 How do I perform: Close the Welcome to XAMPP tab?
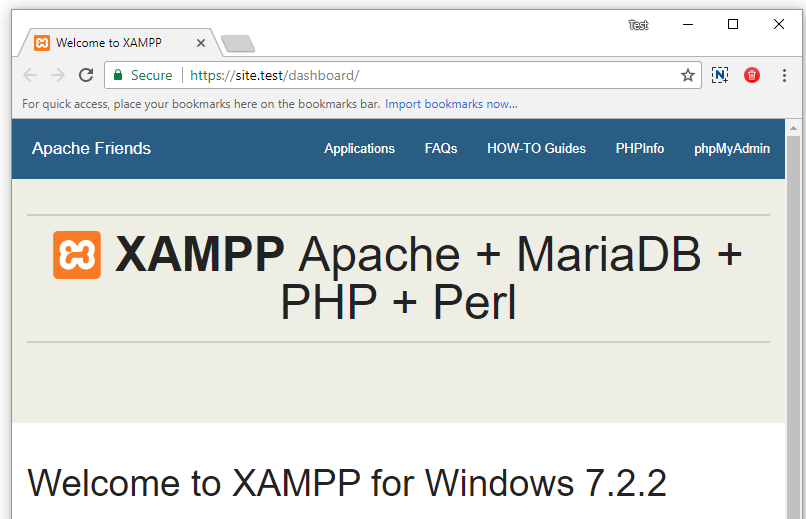click(201, 43)
